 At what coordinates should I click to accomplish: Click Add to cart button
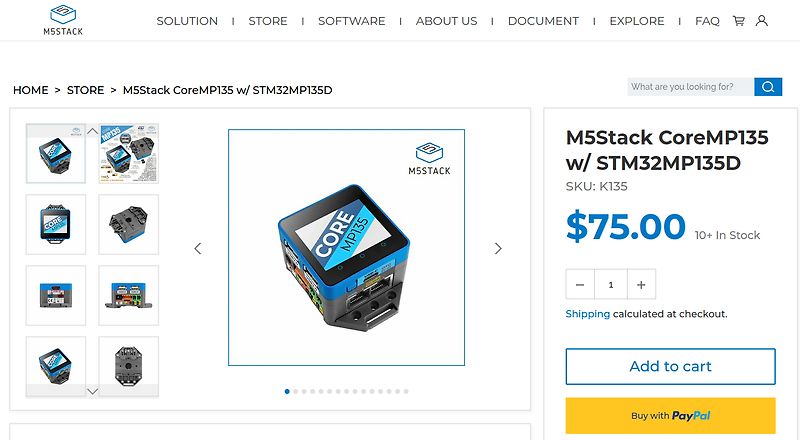(x=670, y=366)
